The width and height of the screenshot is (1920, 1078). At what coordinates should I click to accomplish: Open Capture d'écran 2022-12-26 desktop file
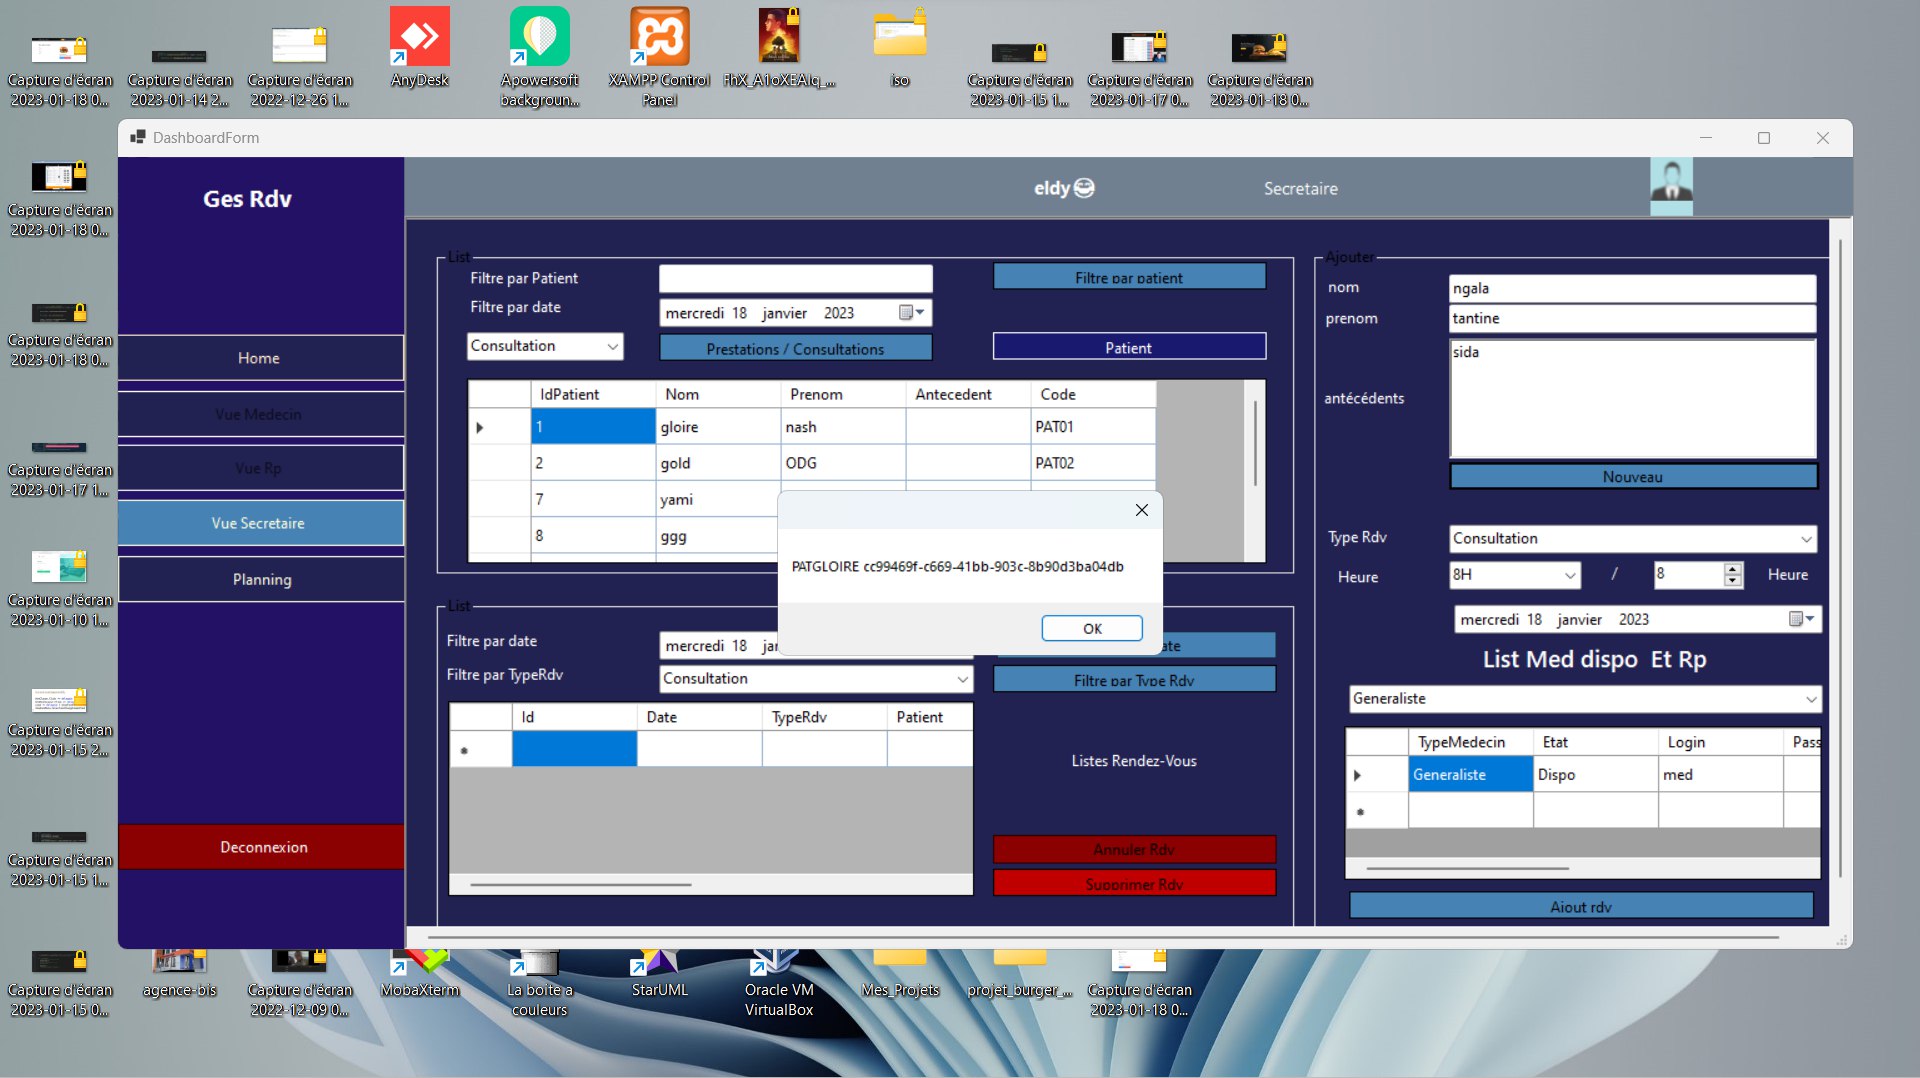[299, 66]
